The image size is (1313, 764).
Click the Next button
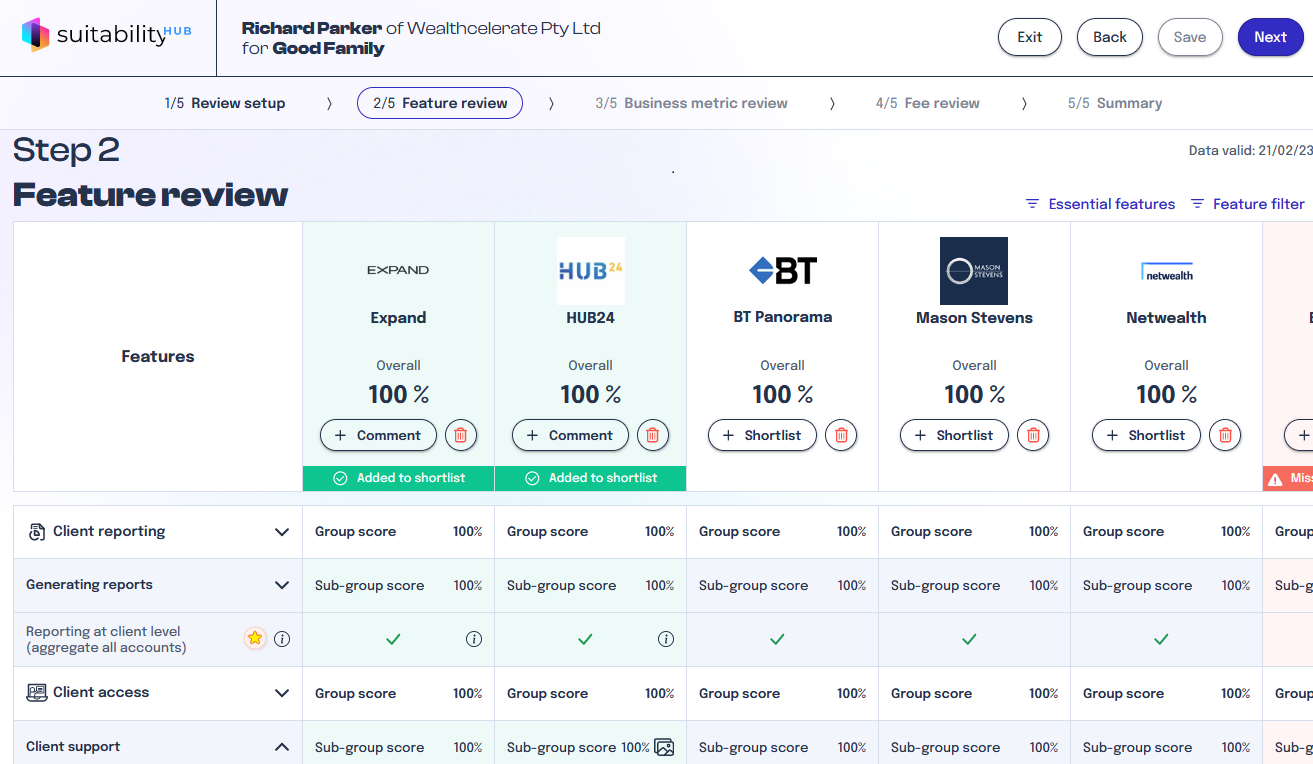[x=1271, y=37]
